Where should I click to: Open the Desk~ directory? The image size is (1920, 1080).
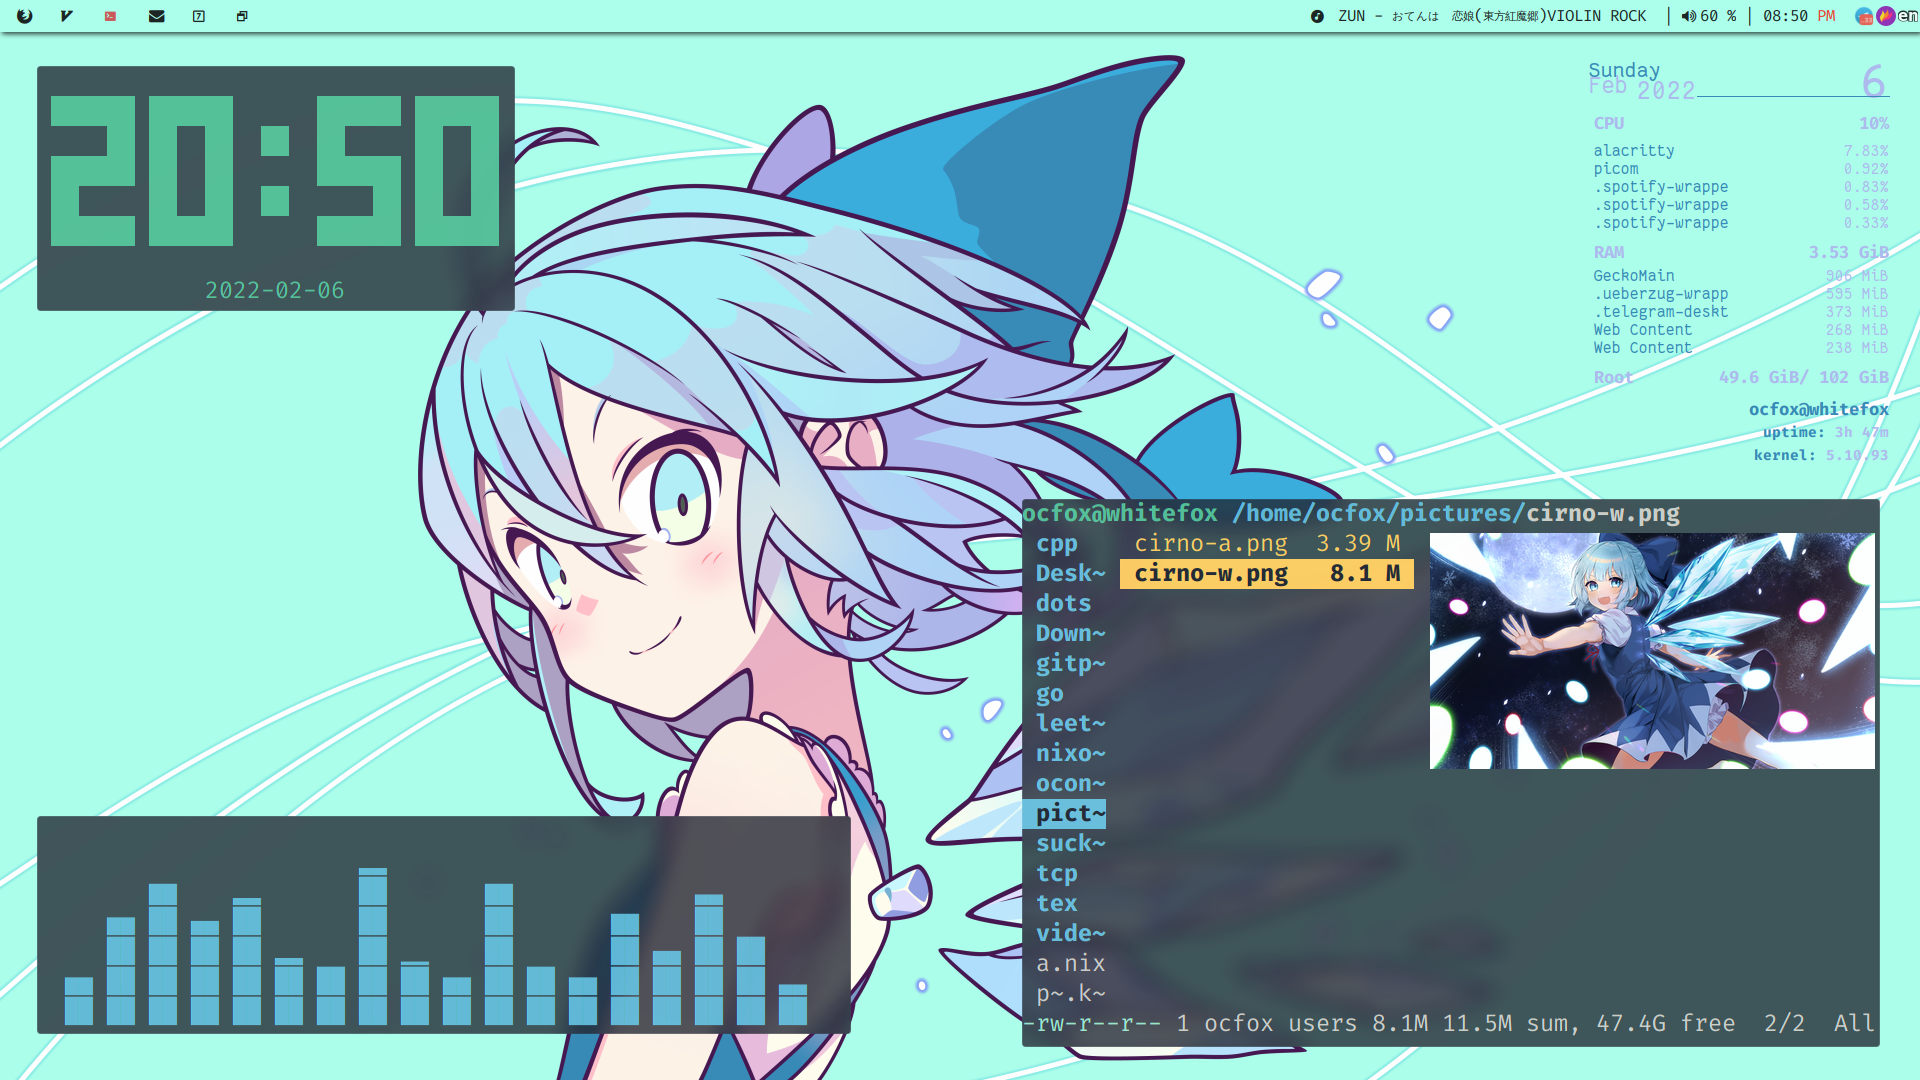pyautogui.click(x=1070, y=574)
